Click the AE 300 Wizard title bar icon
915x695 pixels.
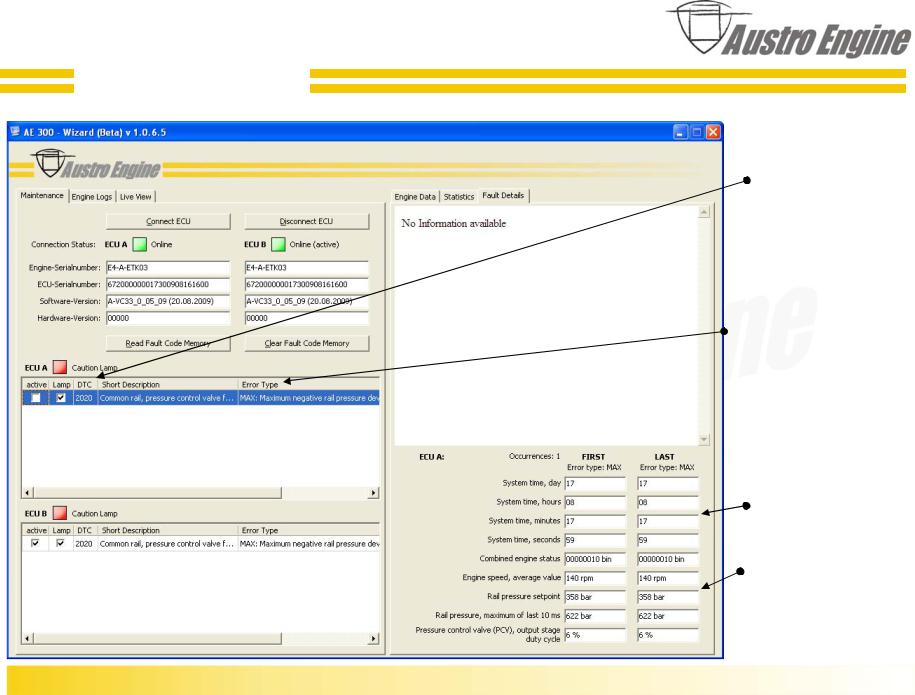tap(15, 132)
